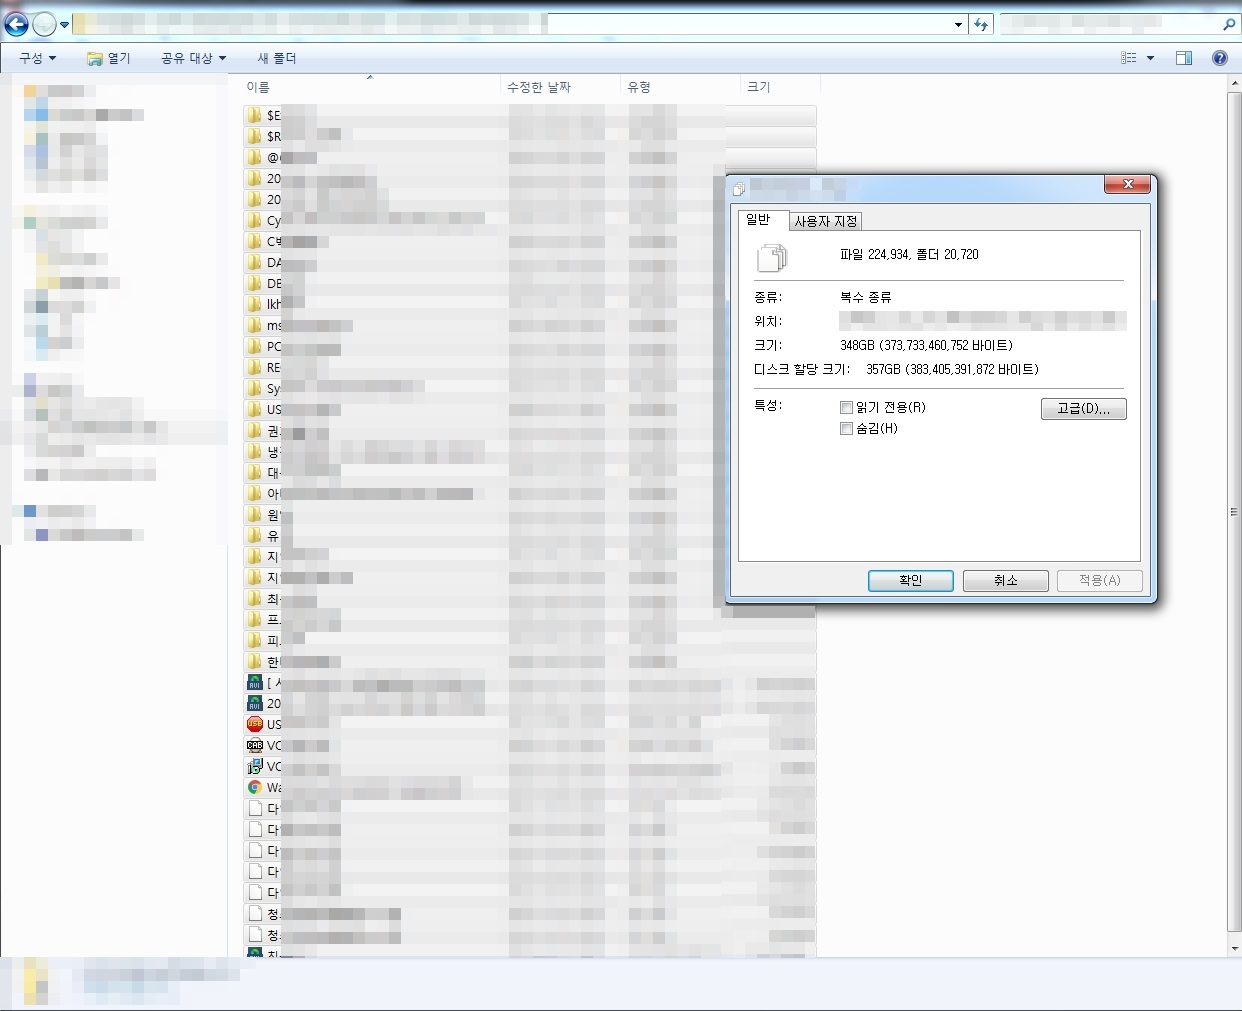Select the folder icon of the $E row

point(255,115)
